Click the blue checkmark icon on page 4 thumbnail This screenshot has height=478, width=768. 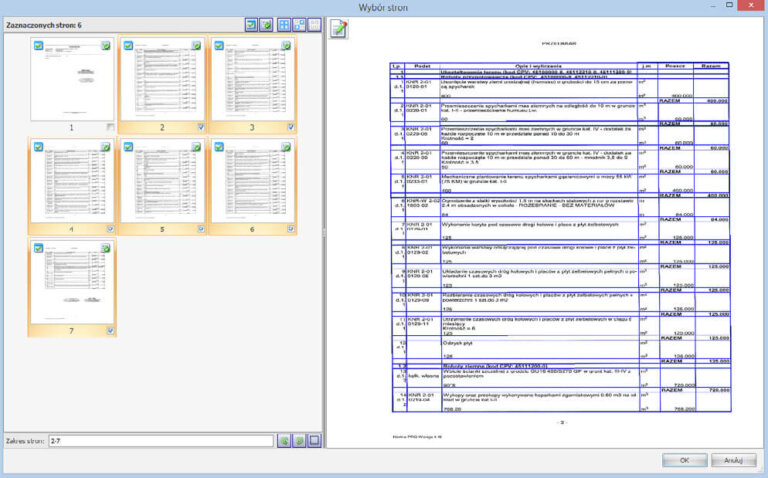point(38,147)
